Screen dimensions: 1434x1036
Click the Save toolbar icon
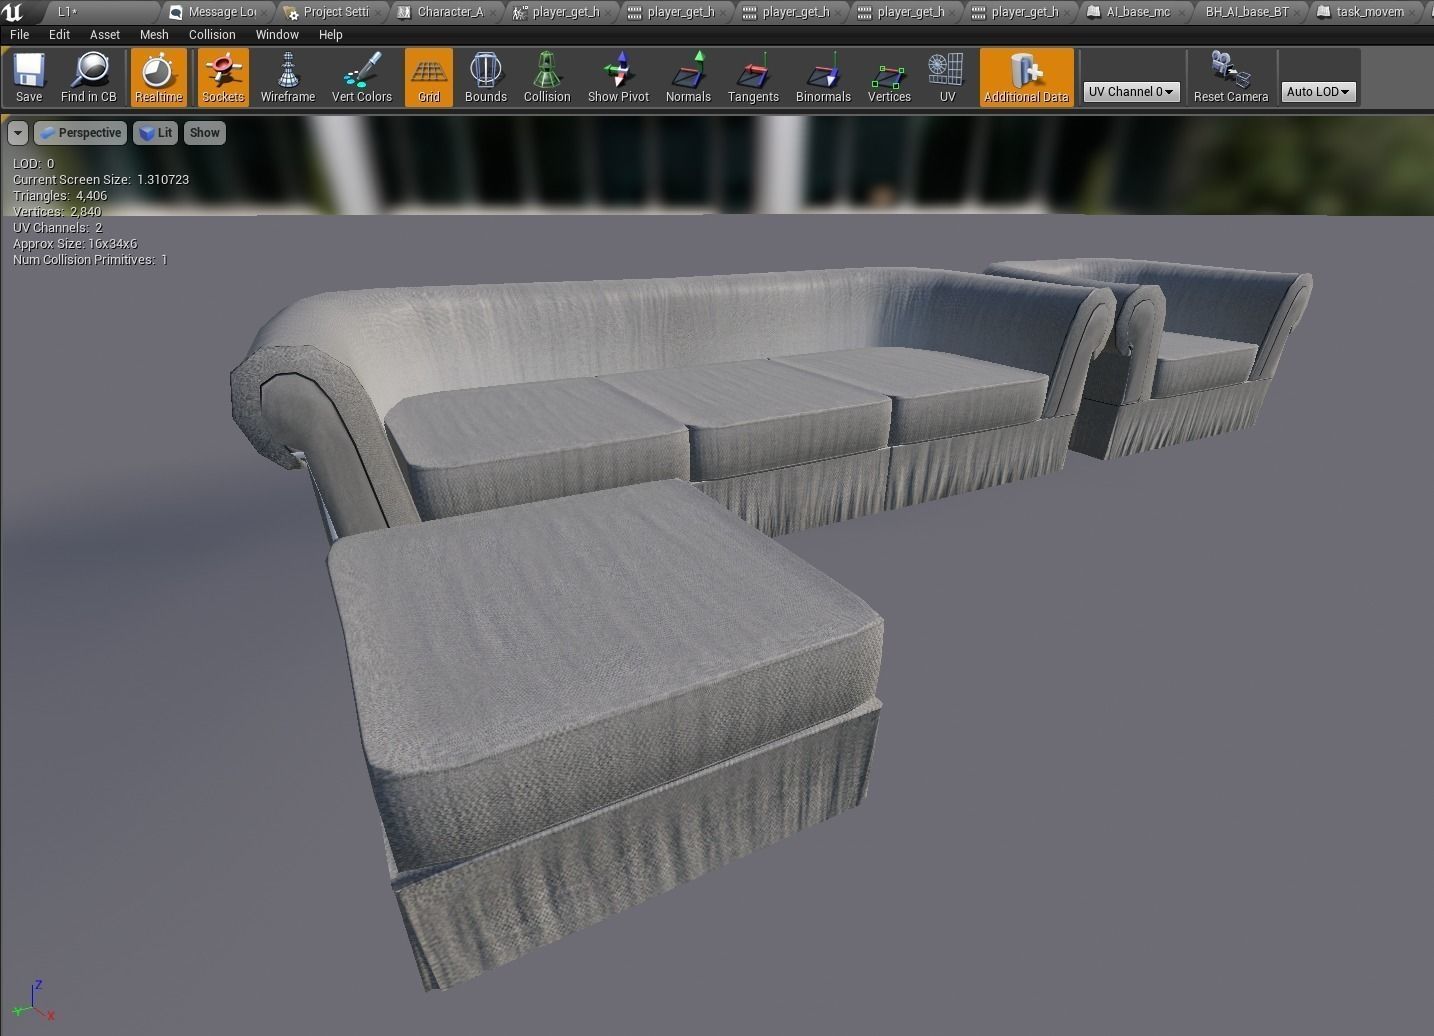(29, 77)
